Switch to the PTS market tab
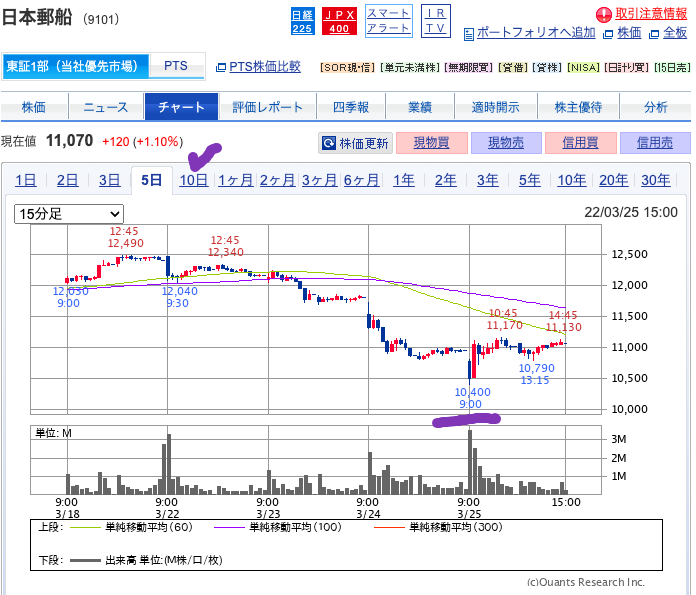This screenshot has width=696, height=595. point(176,66)
